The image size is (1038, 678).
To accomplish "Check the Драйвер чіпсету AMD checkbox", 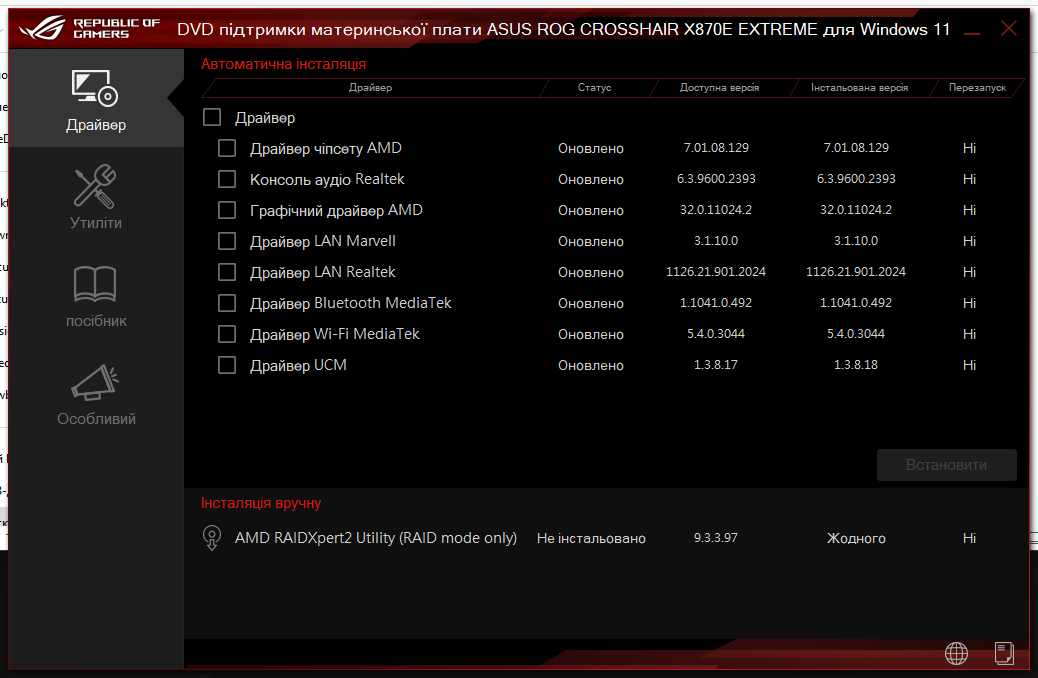I will click(227, 148).
